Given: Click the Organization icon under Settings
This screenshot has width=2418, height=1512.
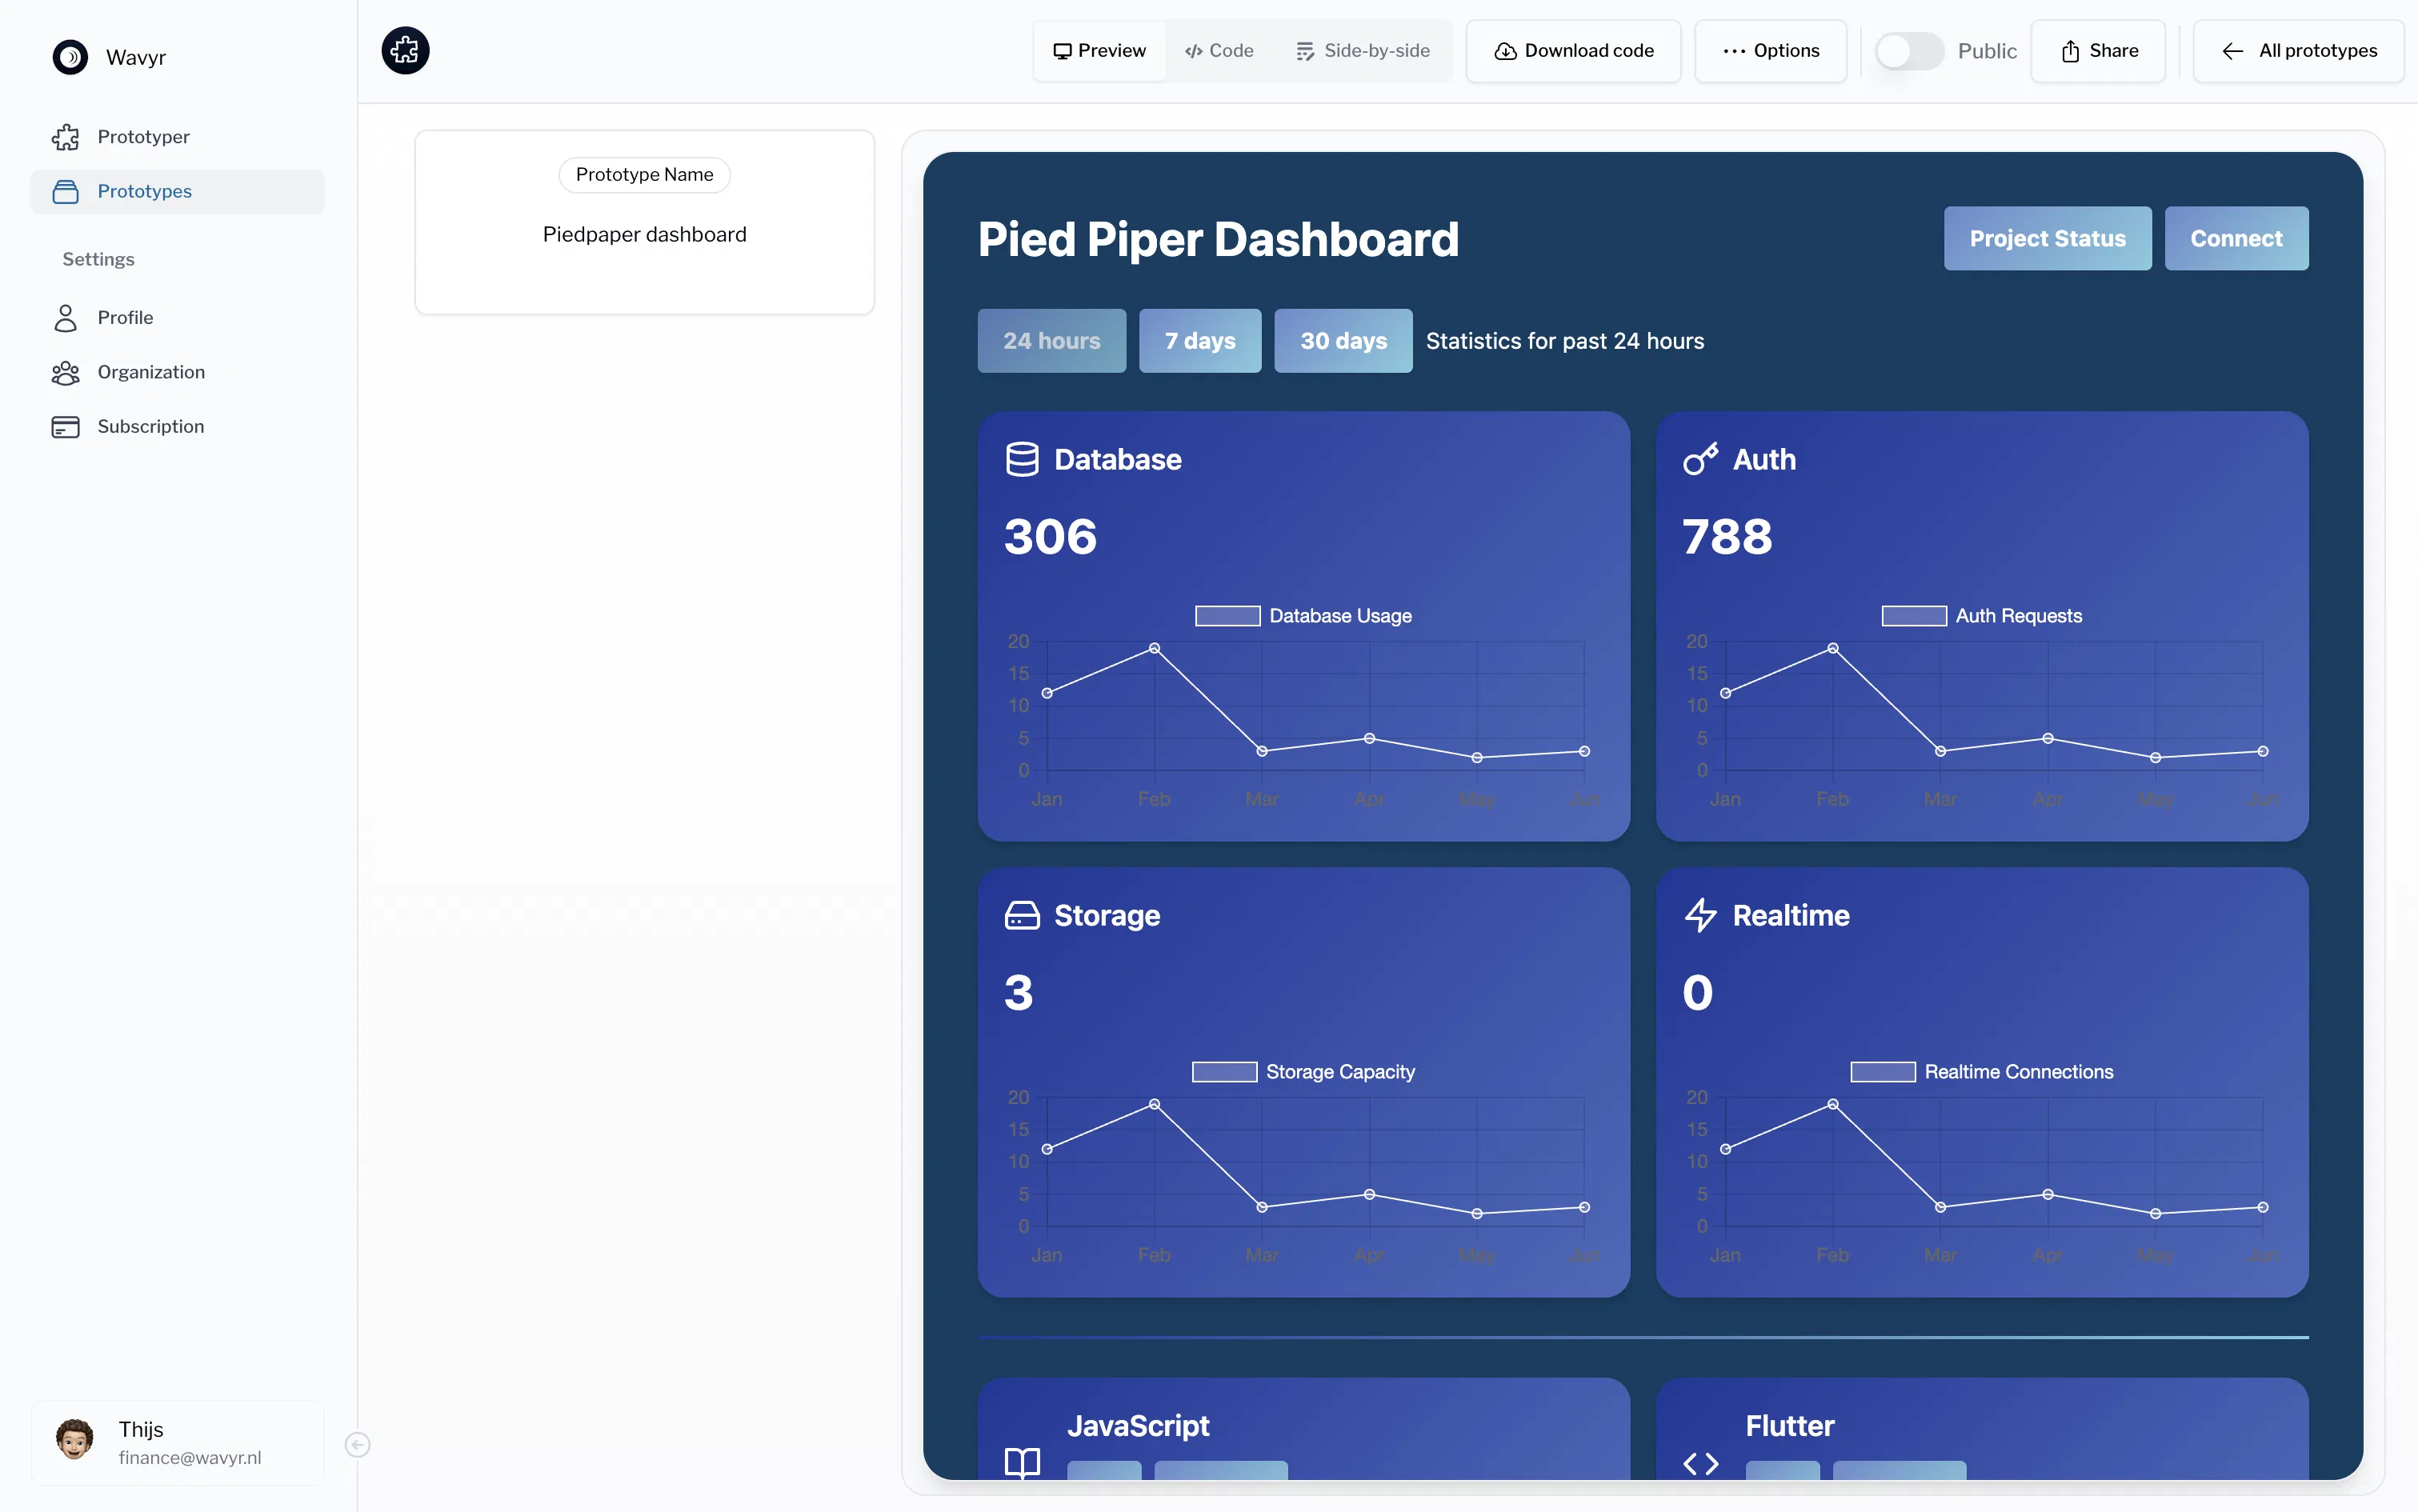Looking at the screenshot, I should (66, 372).
